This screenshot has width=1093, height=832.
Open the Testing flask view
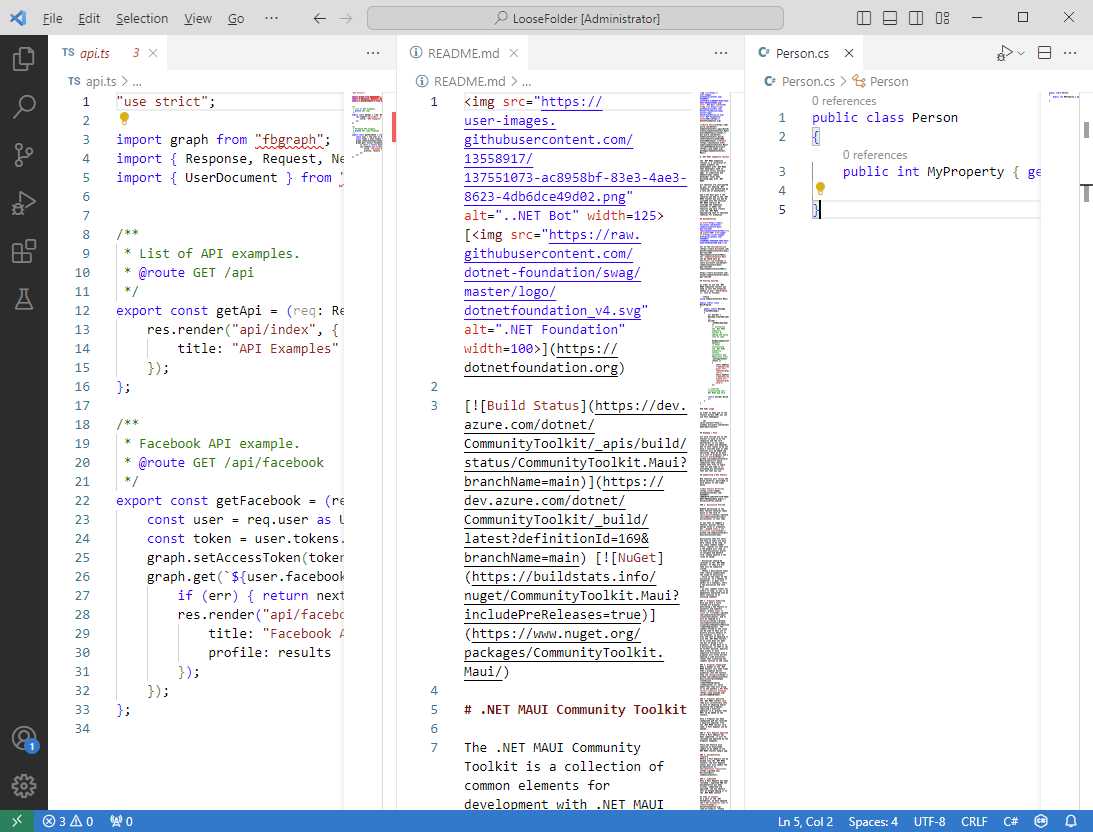coord(24,299)
